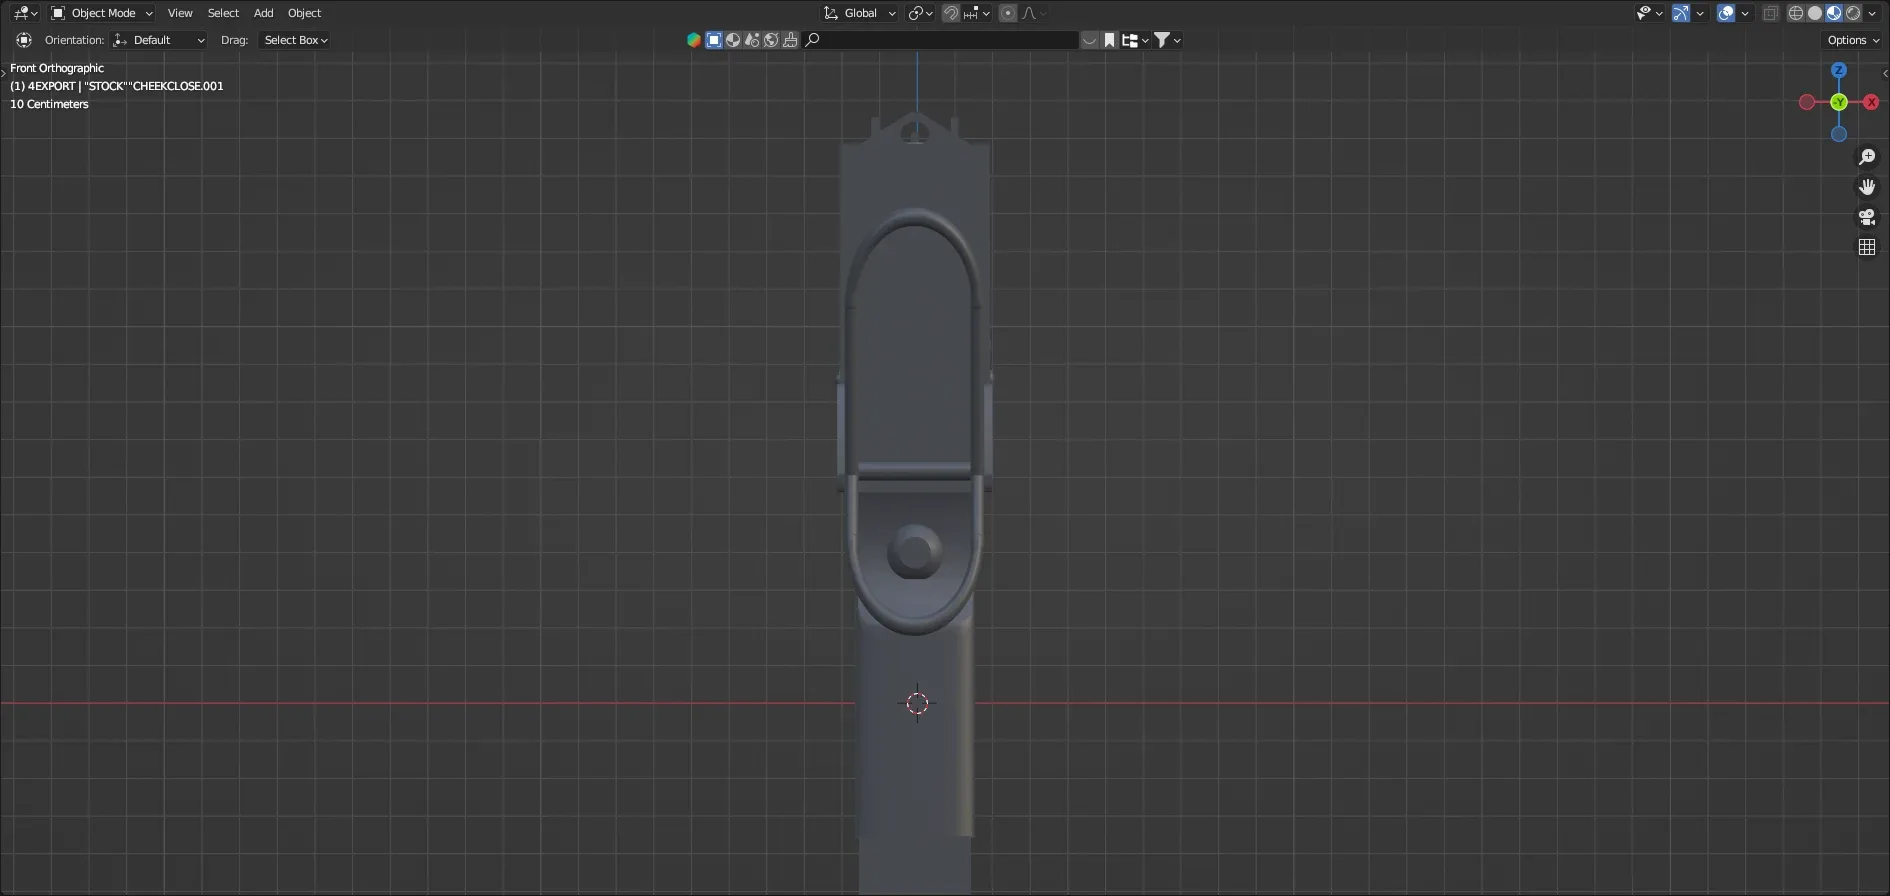Screen dimensions: 1890x896
Task: Click the curved-line button beside search
Action: [1090, 40]
